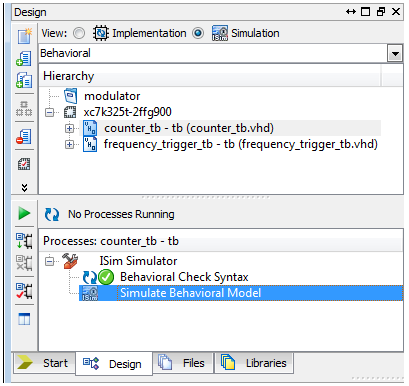Expand the frequency_trigger_tb node
Viewport: 409px width, 386px height.
(x=69, y=144)
